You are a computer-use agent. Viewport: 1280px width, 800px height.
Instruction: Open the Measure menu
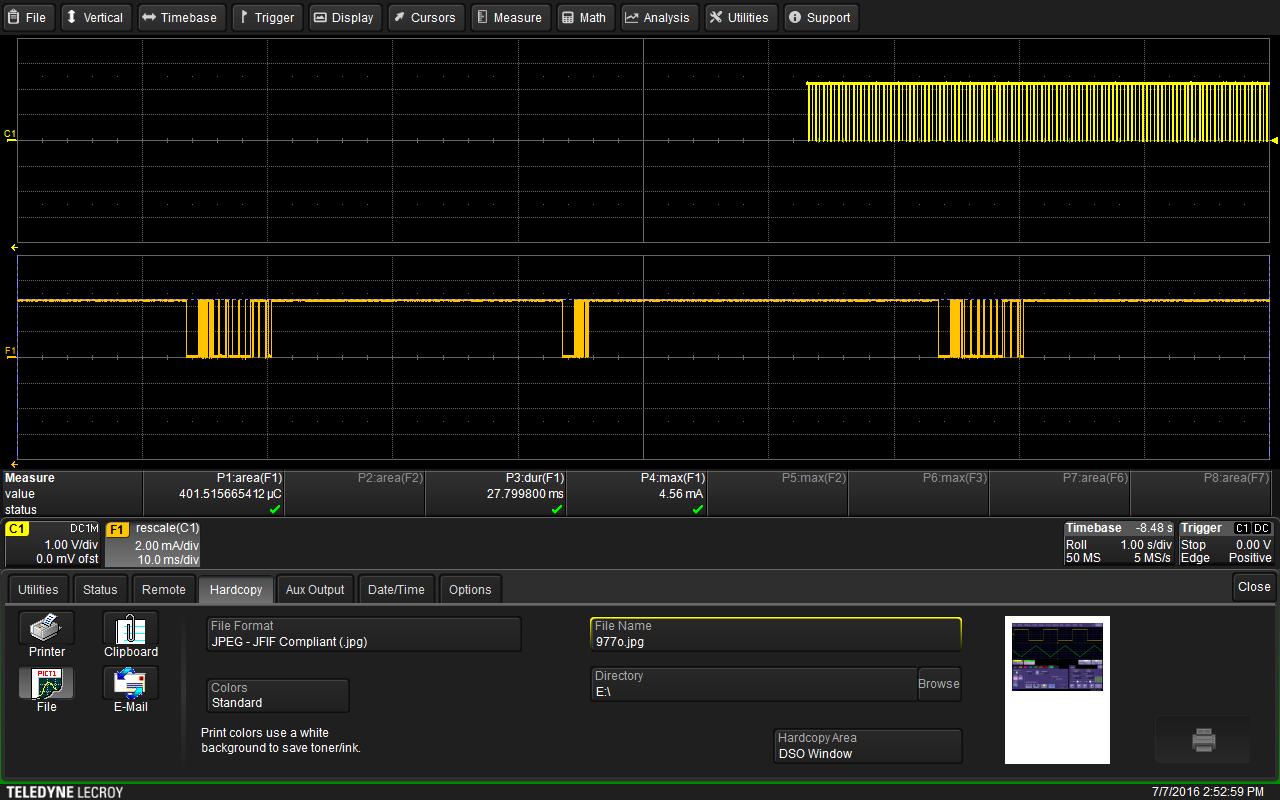tap(509, 17)
